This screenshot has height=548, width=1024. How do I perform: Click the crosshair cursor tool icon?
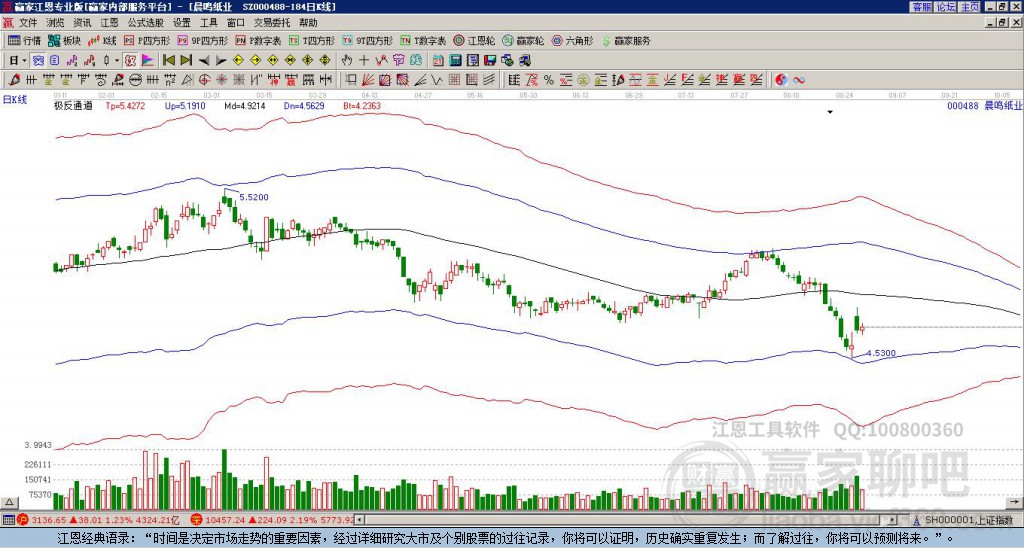(x=364, y=61)
